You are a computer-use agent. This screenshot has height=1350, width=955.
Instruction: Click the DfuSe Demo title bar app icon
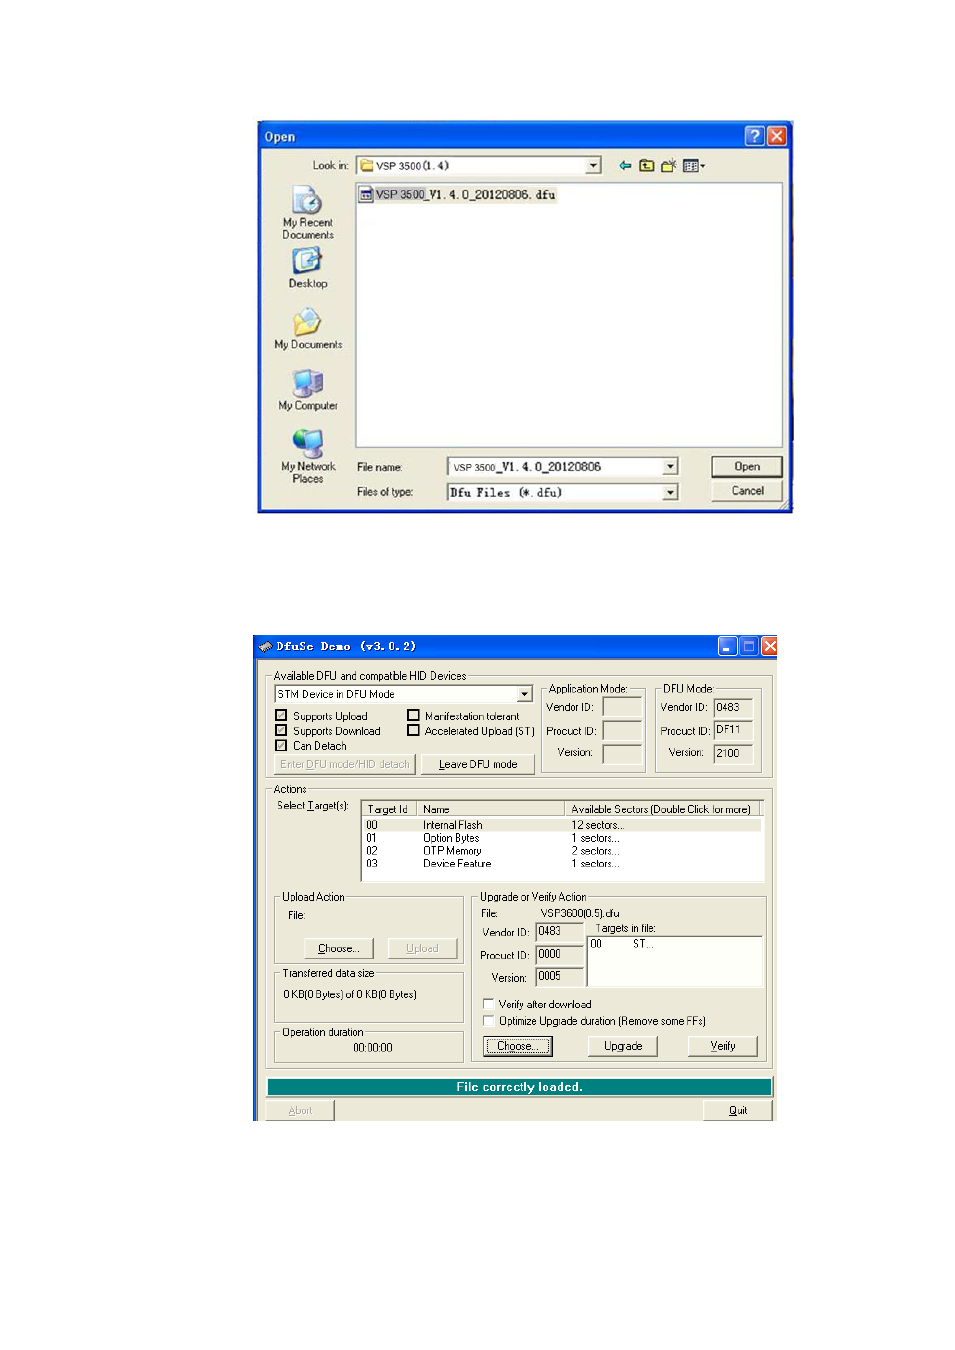(x=265, y=647)
